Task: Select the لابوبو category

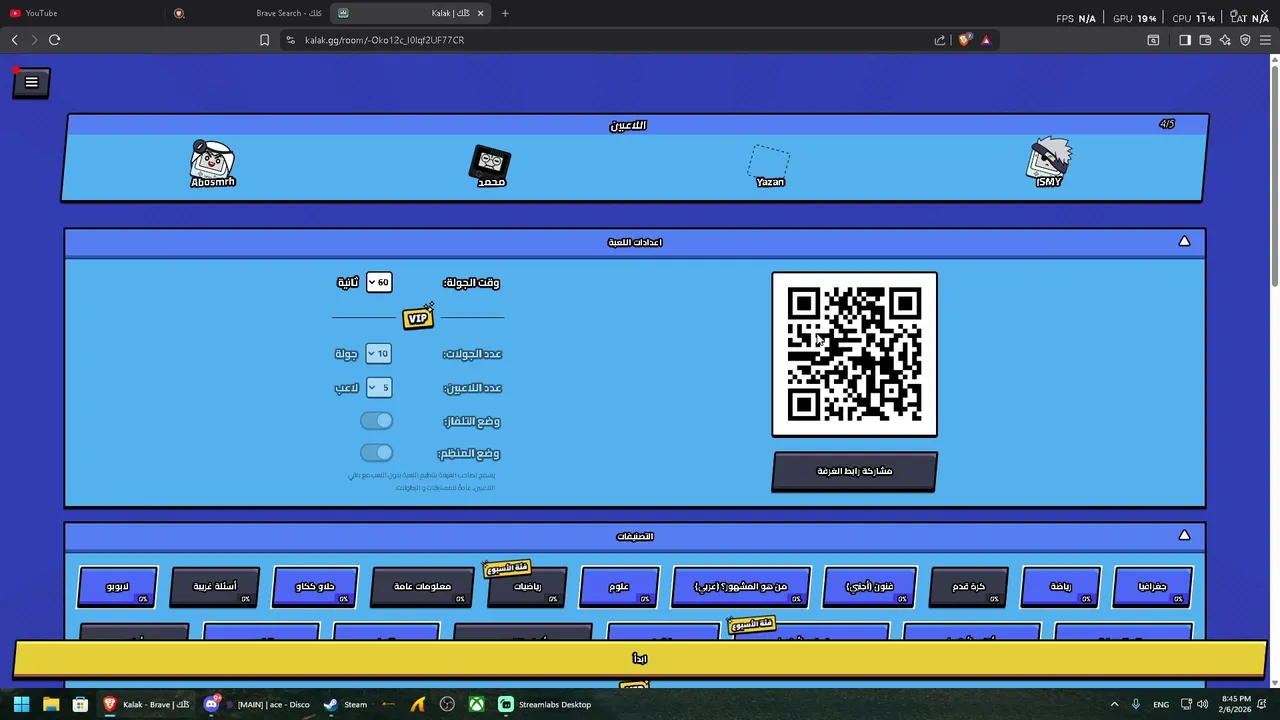Action: pos(118,587)
